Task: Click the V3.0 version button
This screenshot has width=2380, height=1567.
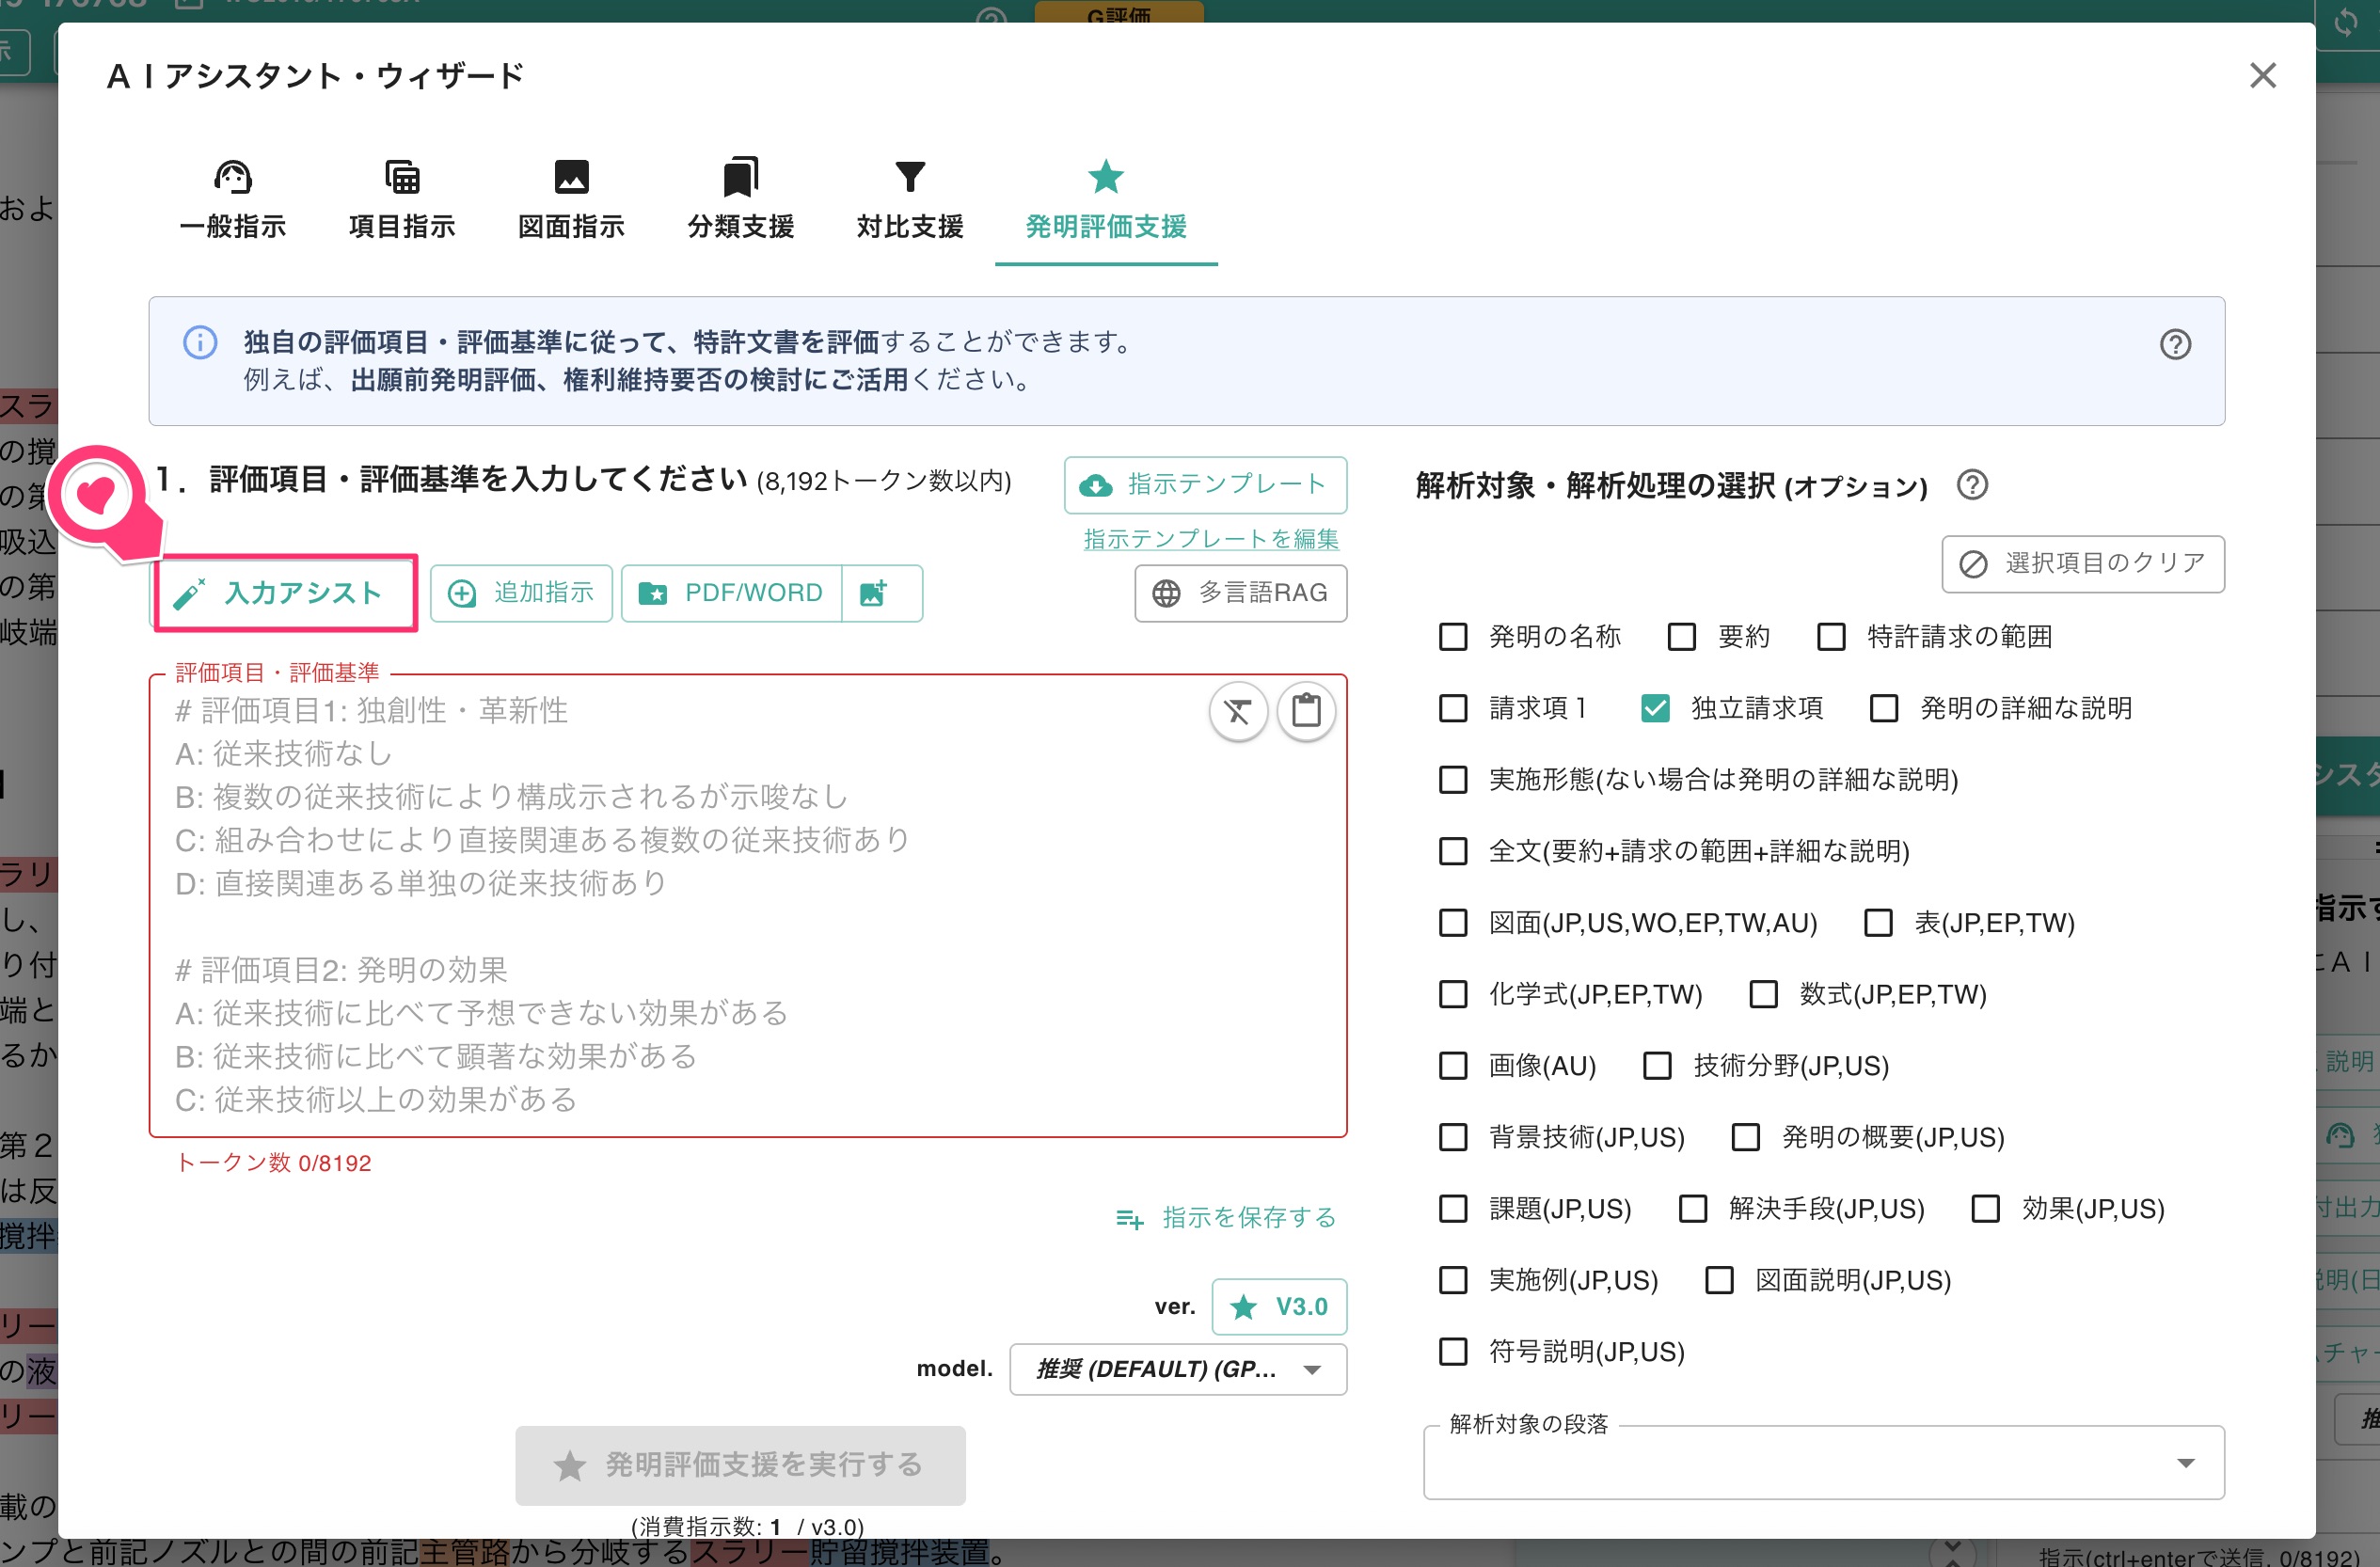Action: click(x=1279, y=1306)
